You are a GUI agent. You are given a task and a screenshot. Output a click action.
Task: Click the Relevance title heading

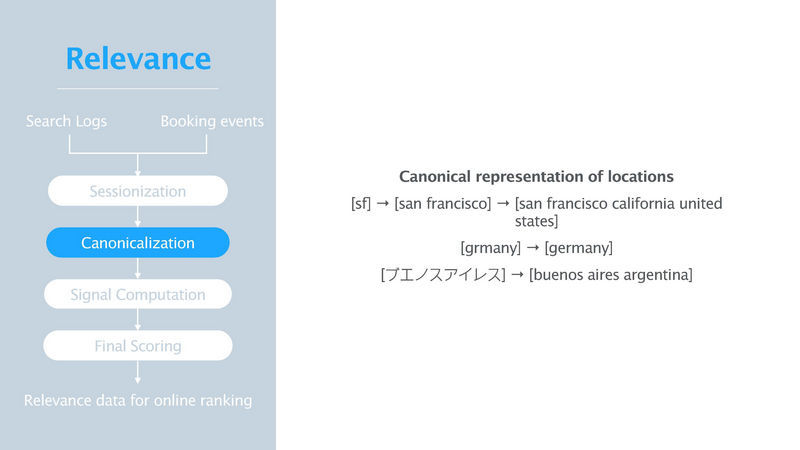coord(138,58)
